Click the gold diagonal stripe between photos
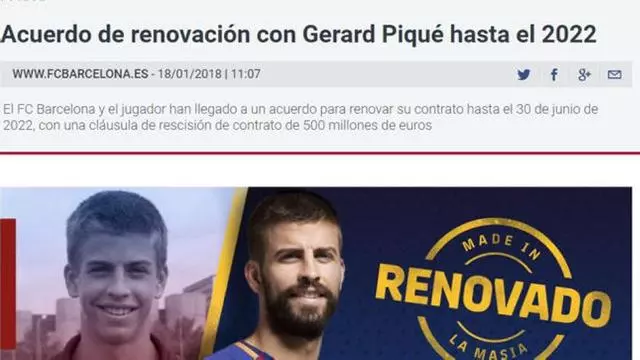Screen dimensions: 640x360 click(224, 273)
